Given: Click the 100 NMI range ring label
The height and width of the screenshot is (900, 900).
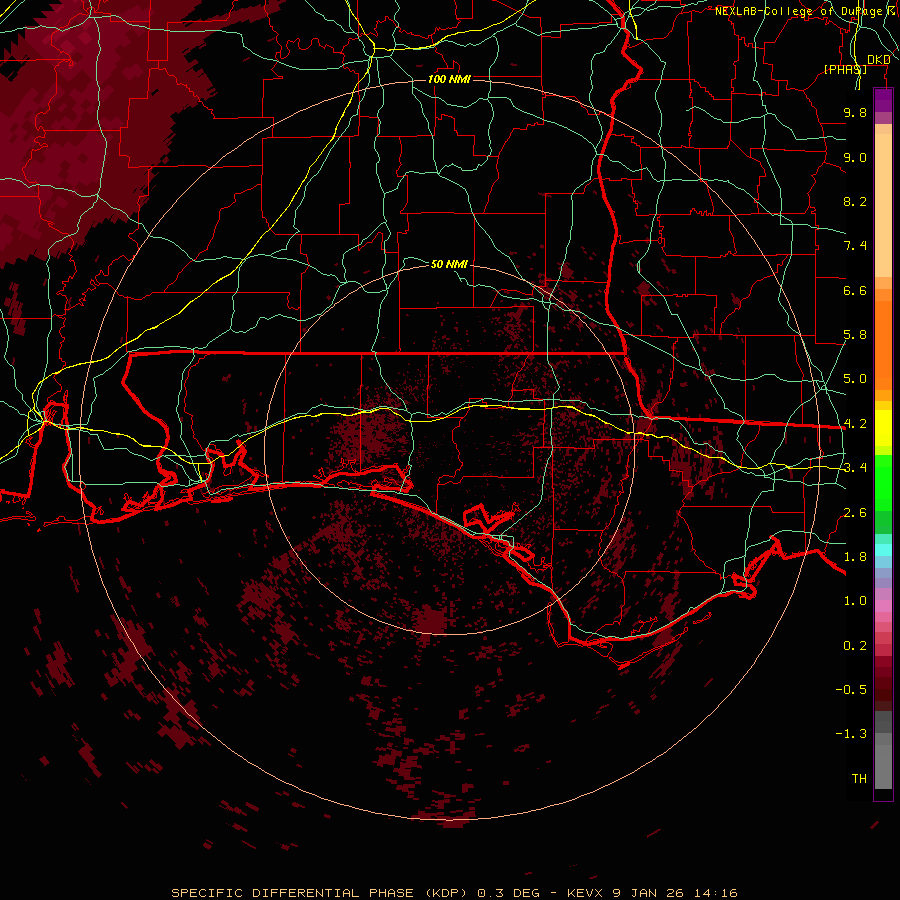Looking at the screenshot, I should 449,79.
